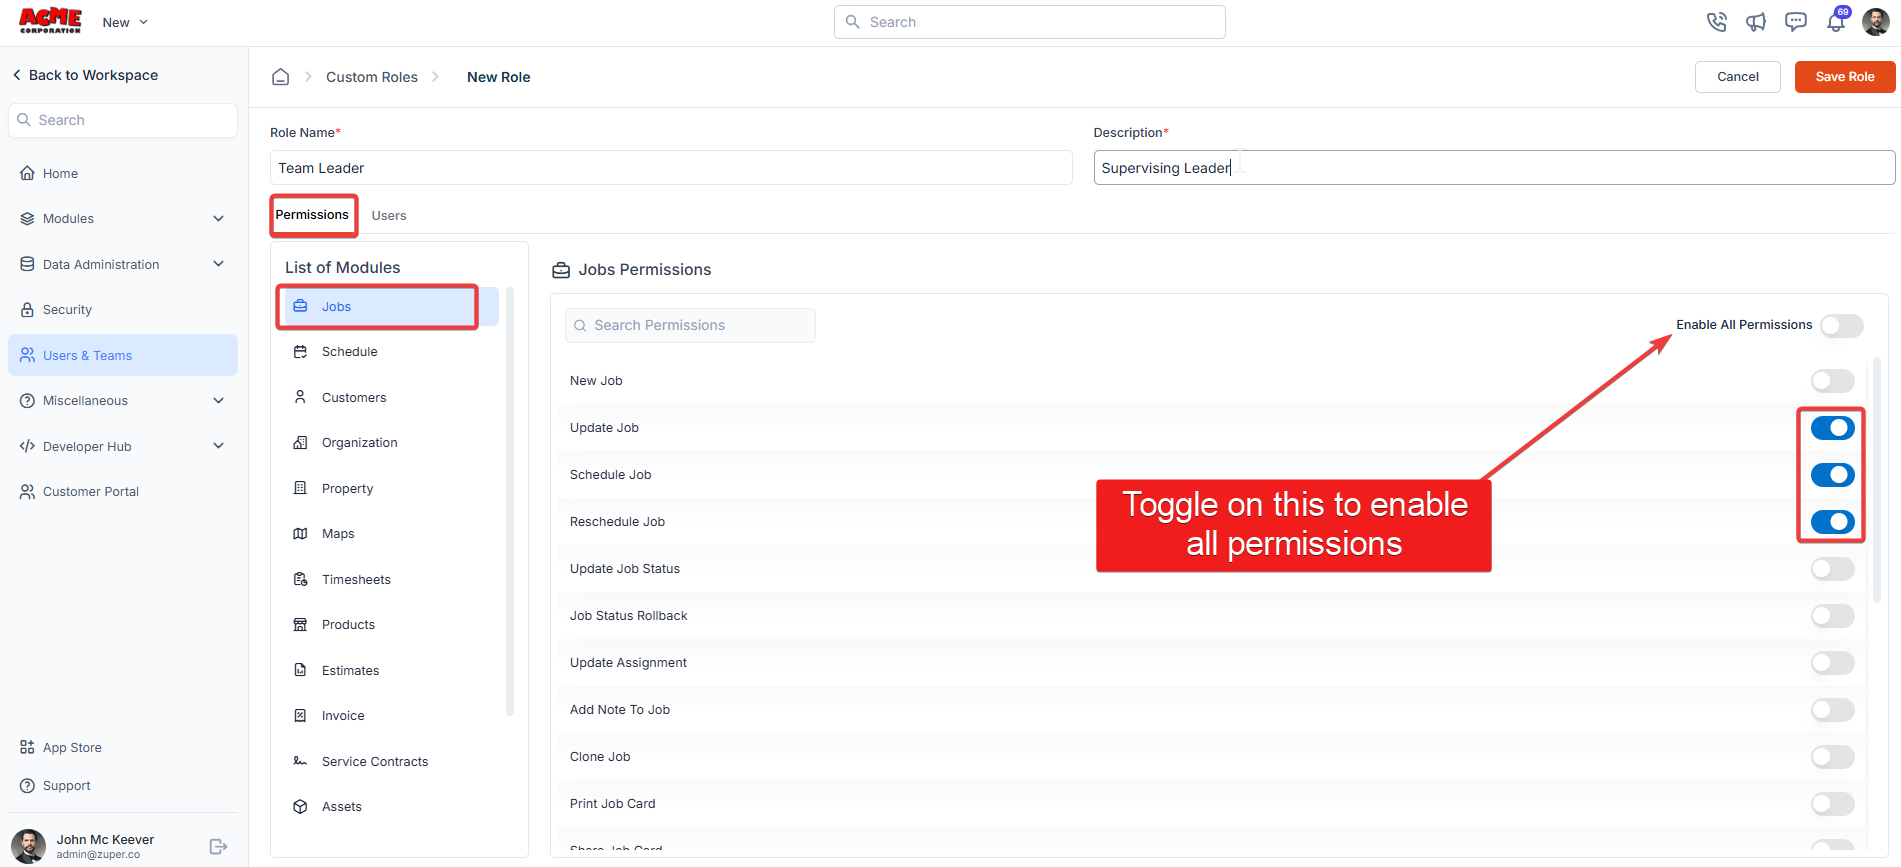Click the Maps icon in modules list
The image size is (1901, 867).
pos(300,534)
